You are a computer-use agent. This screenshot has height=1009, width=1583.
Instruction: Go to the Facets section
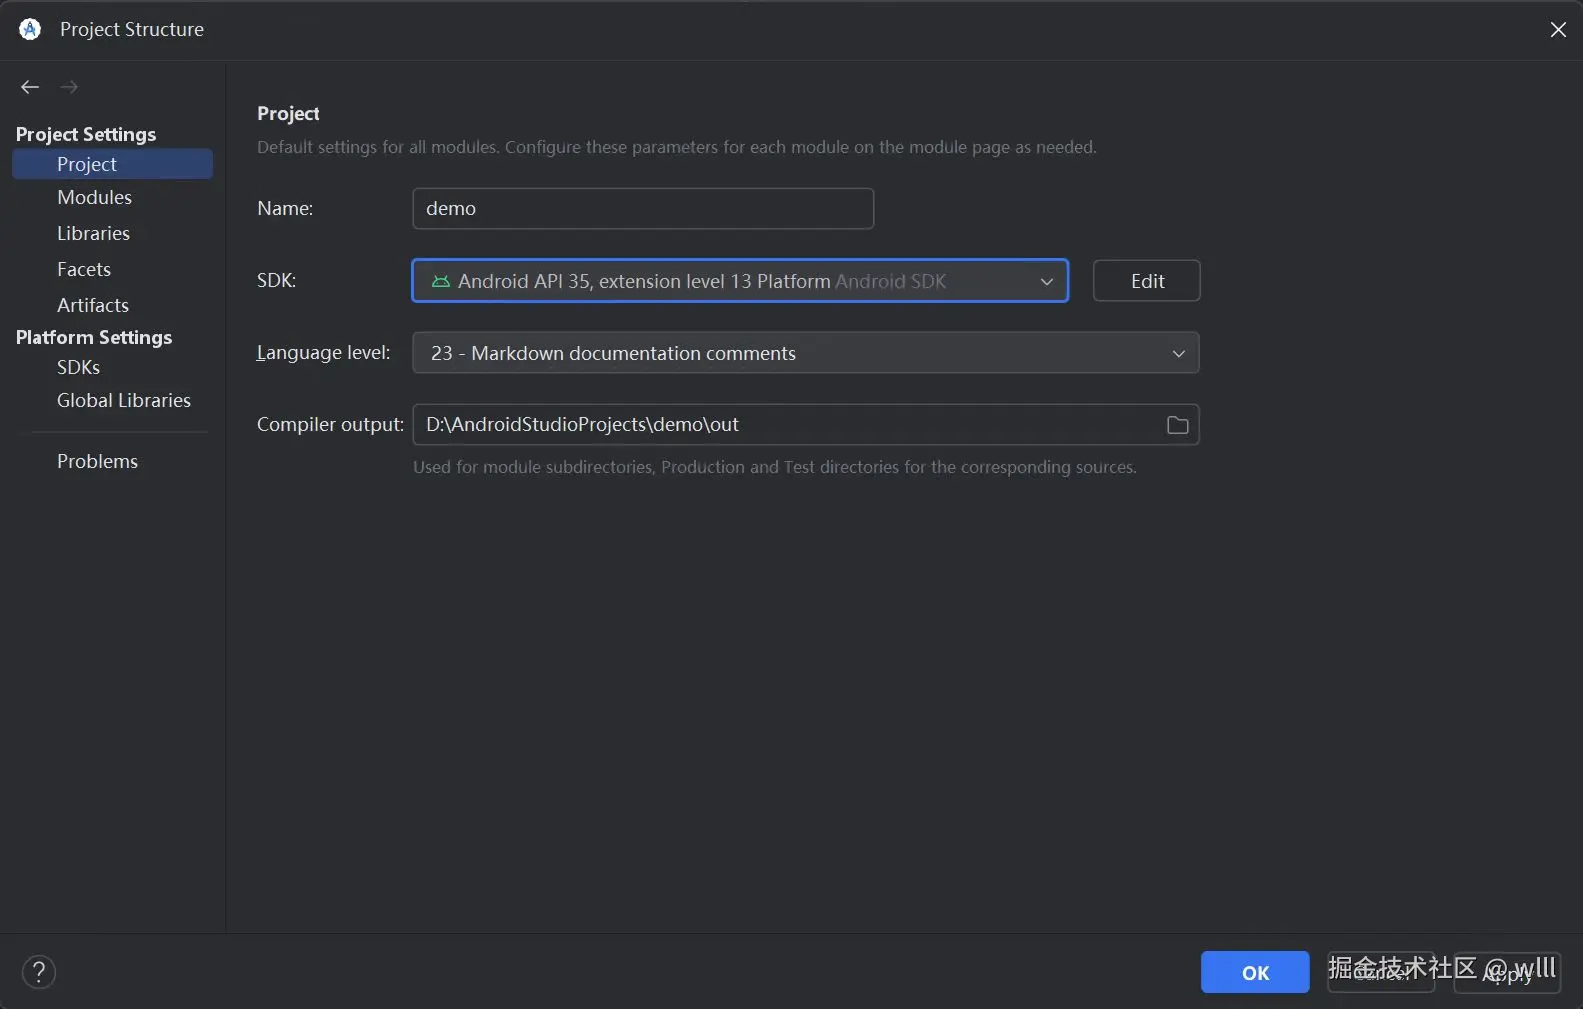pyautogui.click(x=84, y=269)
